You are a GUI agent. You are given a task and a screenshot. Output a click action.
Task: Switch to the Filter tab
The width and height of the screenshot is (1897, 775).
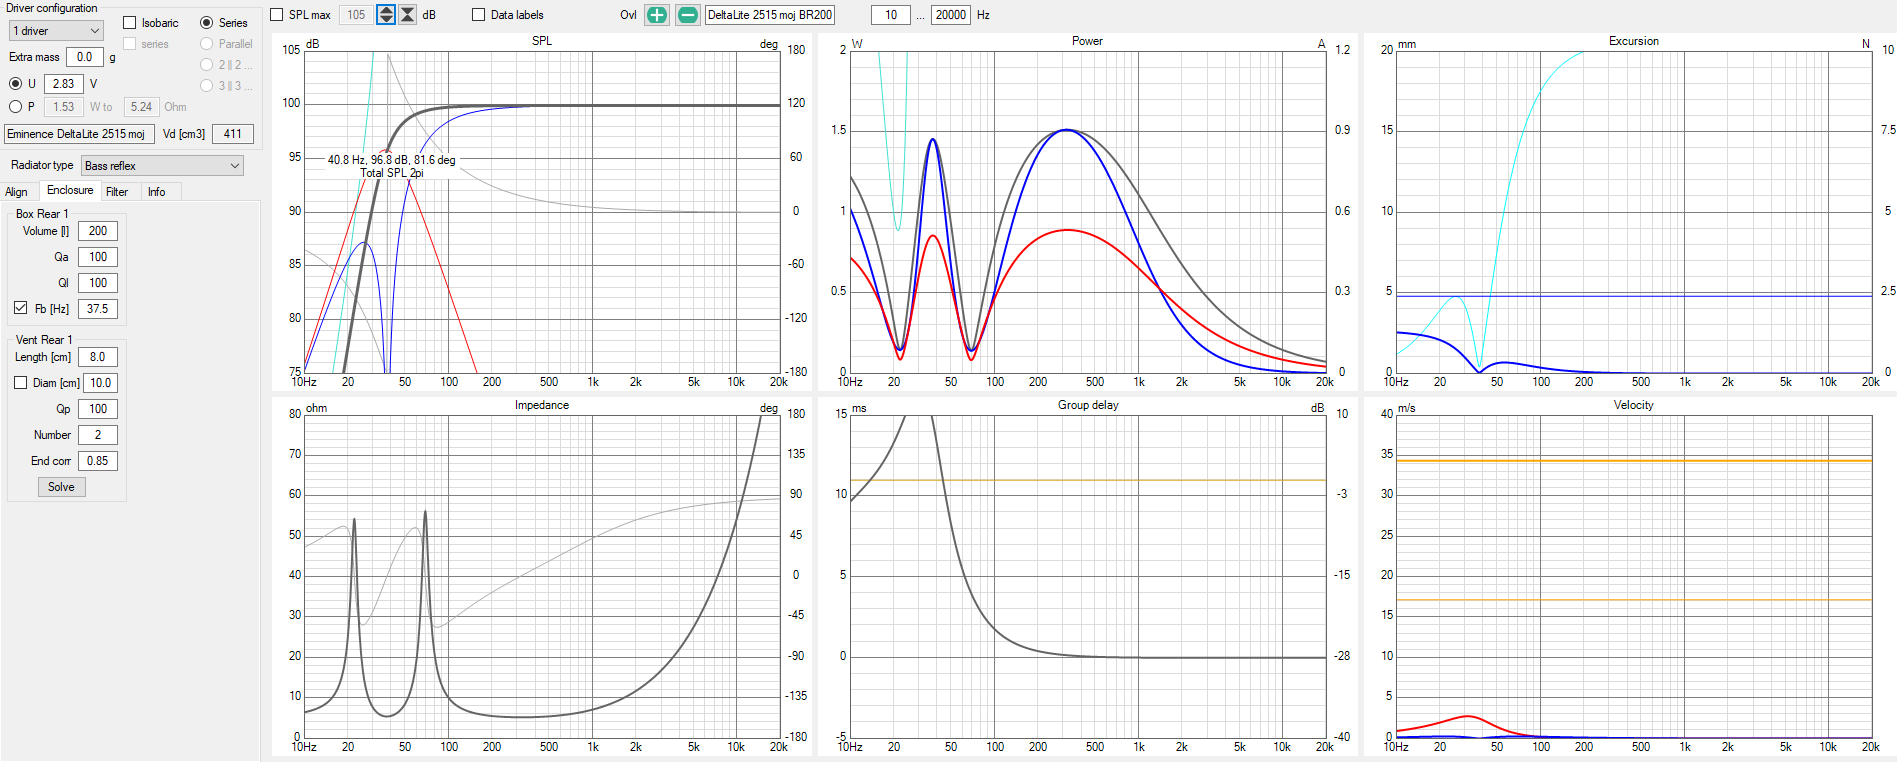(117, 192)
